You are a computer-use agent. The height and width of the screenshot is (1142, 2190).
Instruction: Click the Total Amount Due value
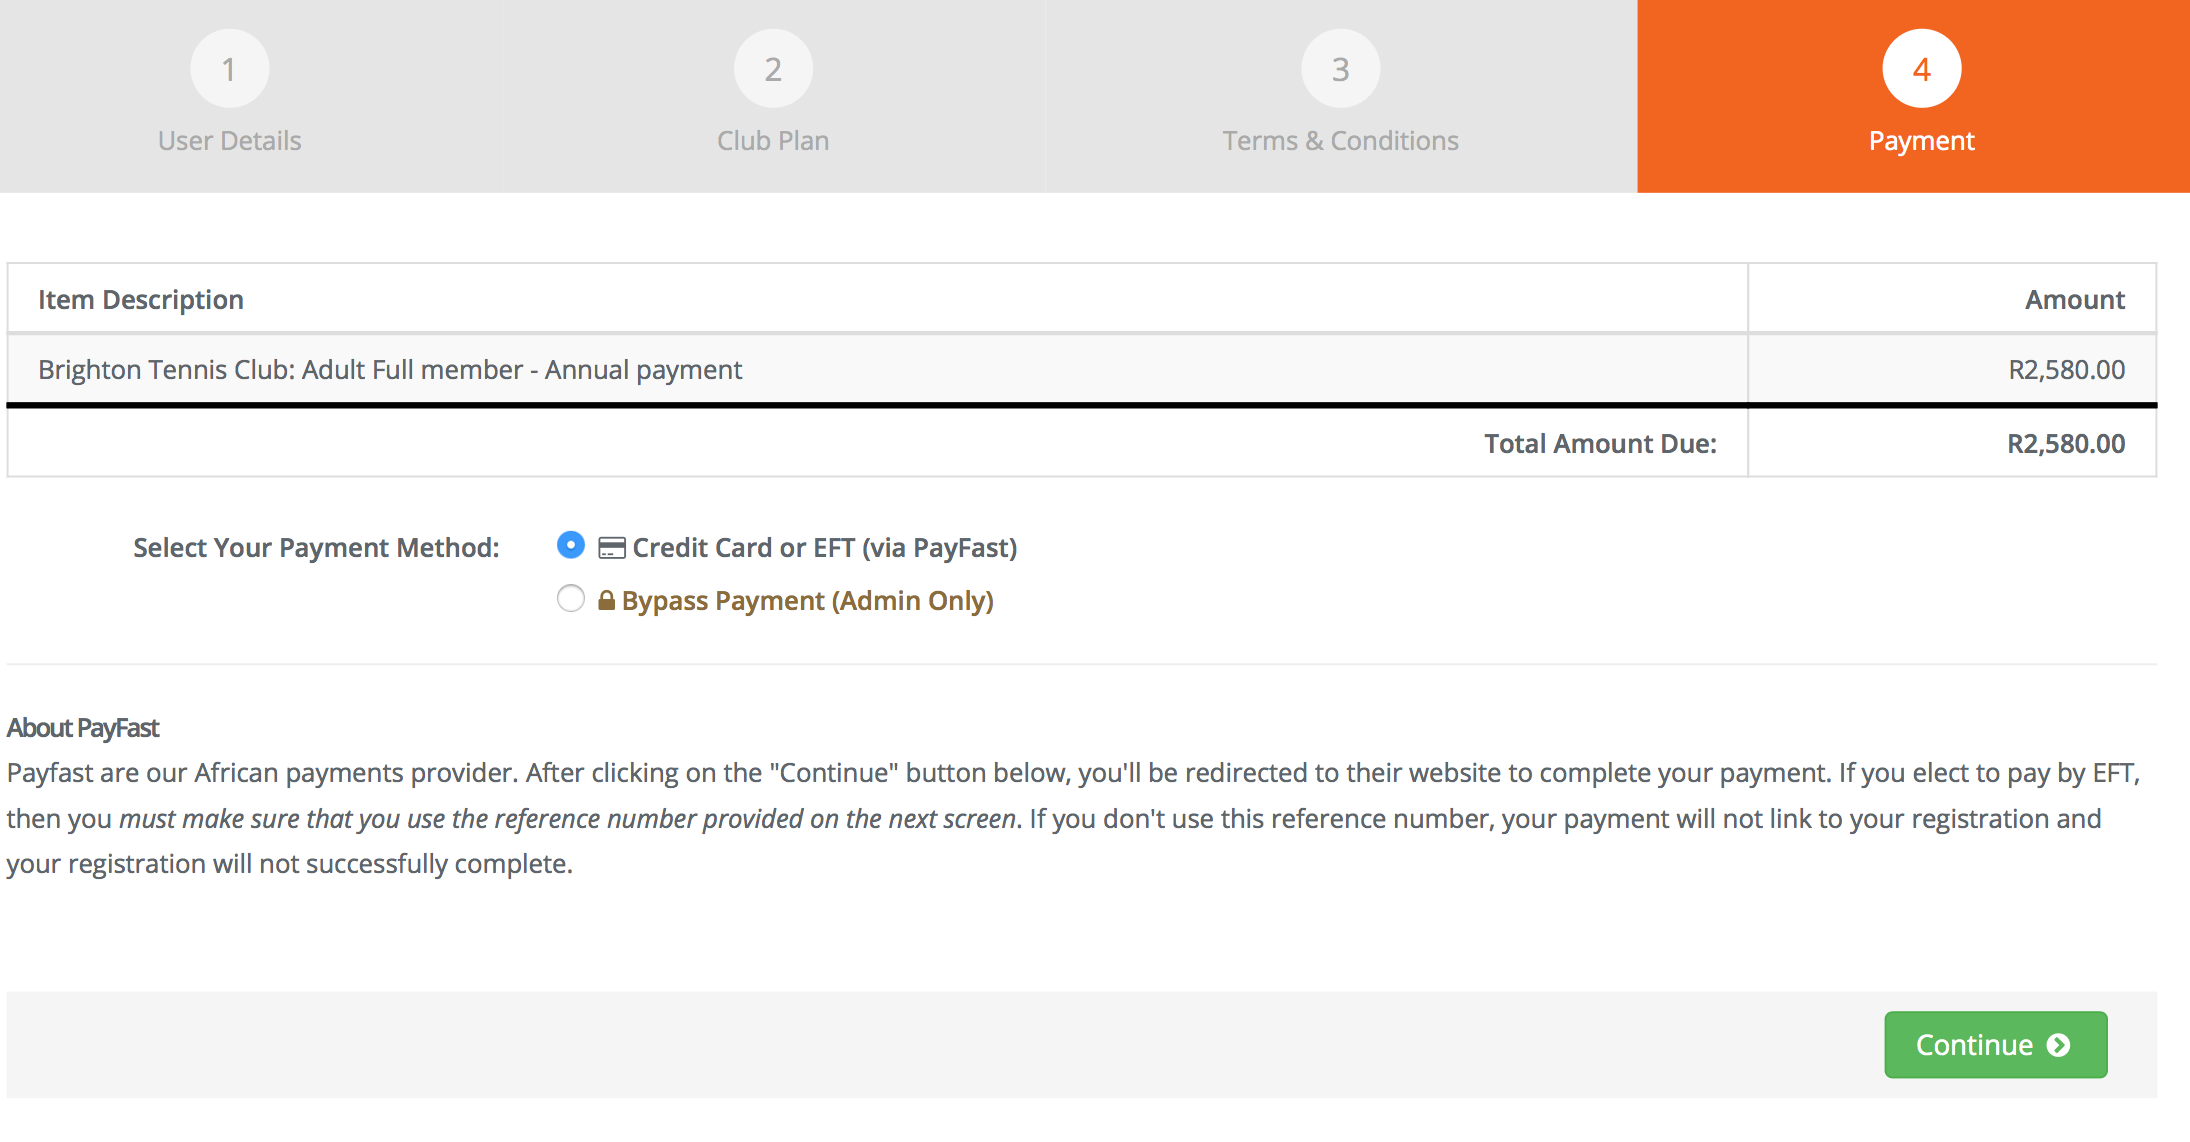(x=2066, y=444)
